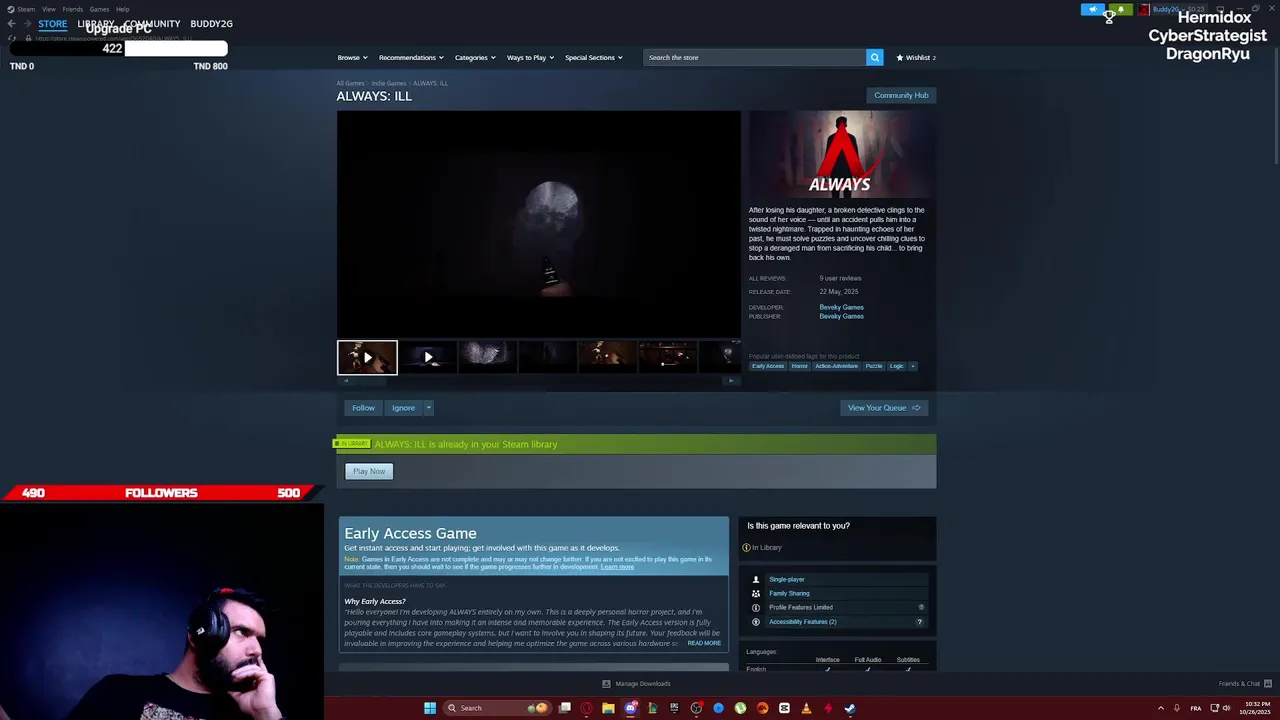This screenshot has height=720, width=1280.
Task: Click help question mark beside Profile Features Limited
Action: pyautogui.click(x=921, y=607)
